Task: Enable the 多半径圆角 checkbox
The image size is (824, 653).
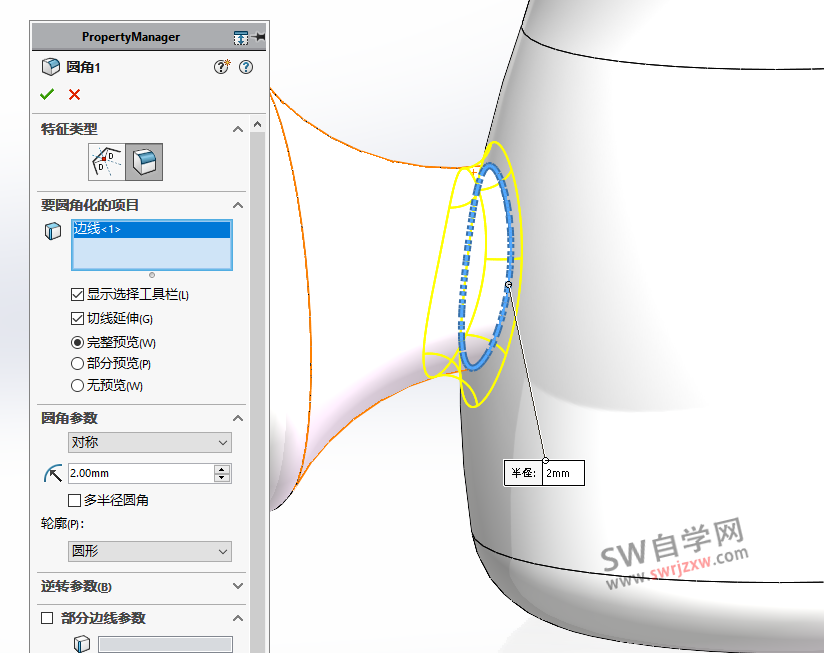Action: (74, 500)
